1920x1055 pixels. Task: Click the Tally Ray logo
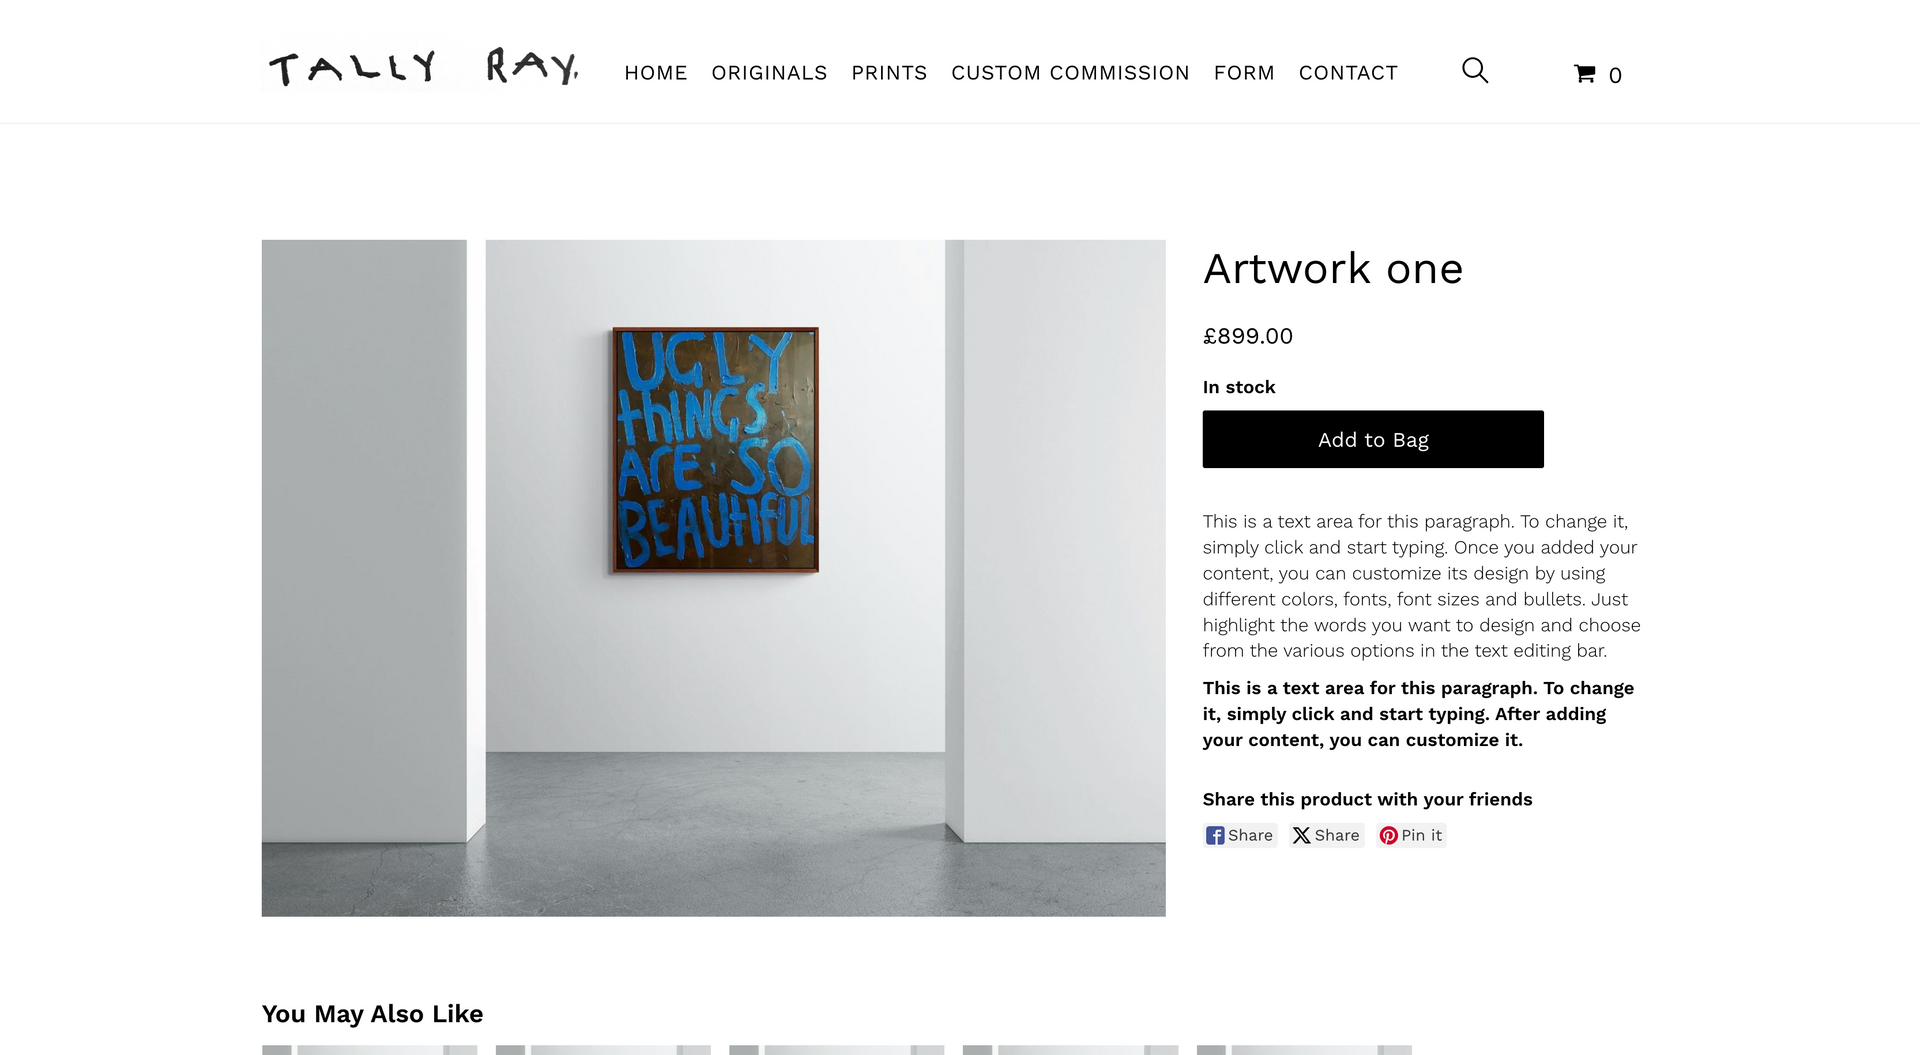pyautogui.click(x=423, y=67)
